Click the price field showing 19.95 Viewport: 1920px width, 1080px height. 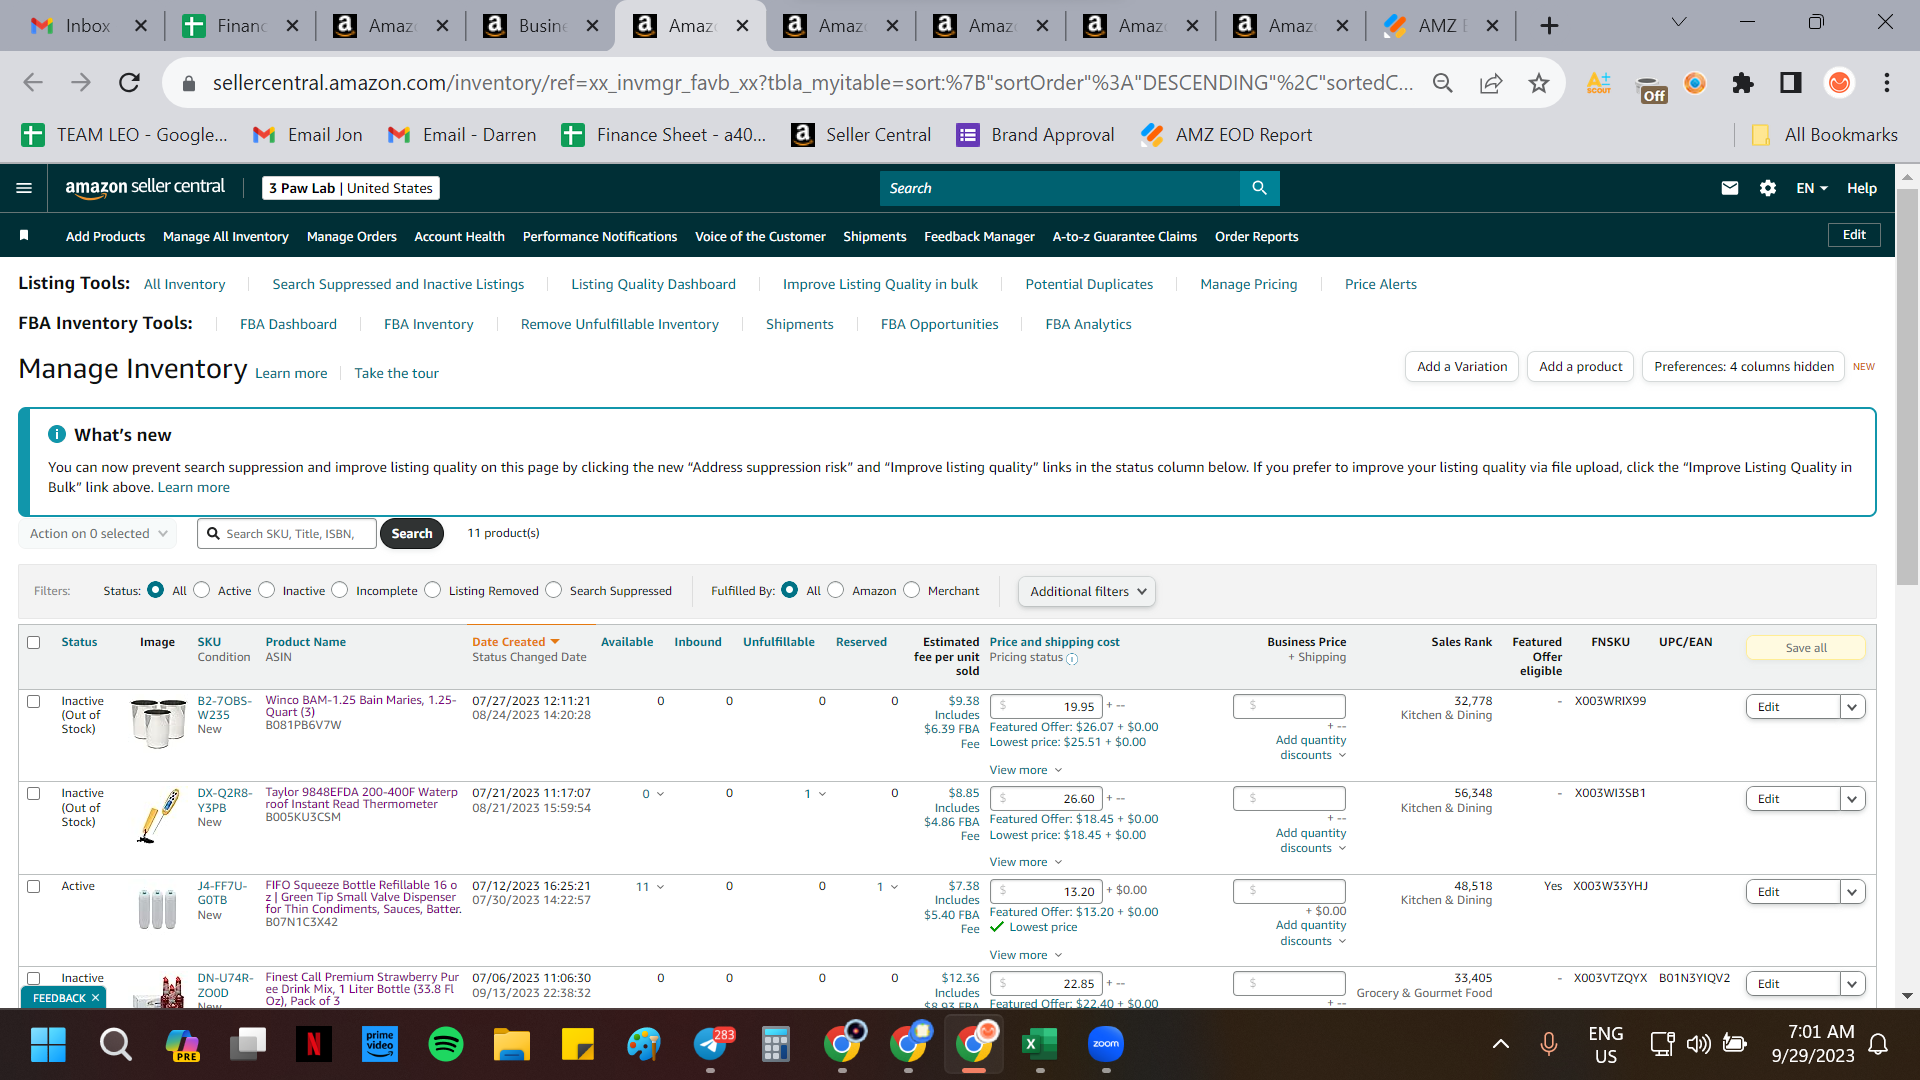click(1046, 707)
